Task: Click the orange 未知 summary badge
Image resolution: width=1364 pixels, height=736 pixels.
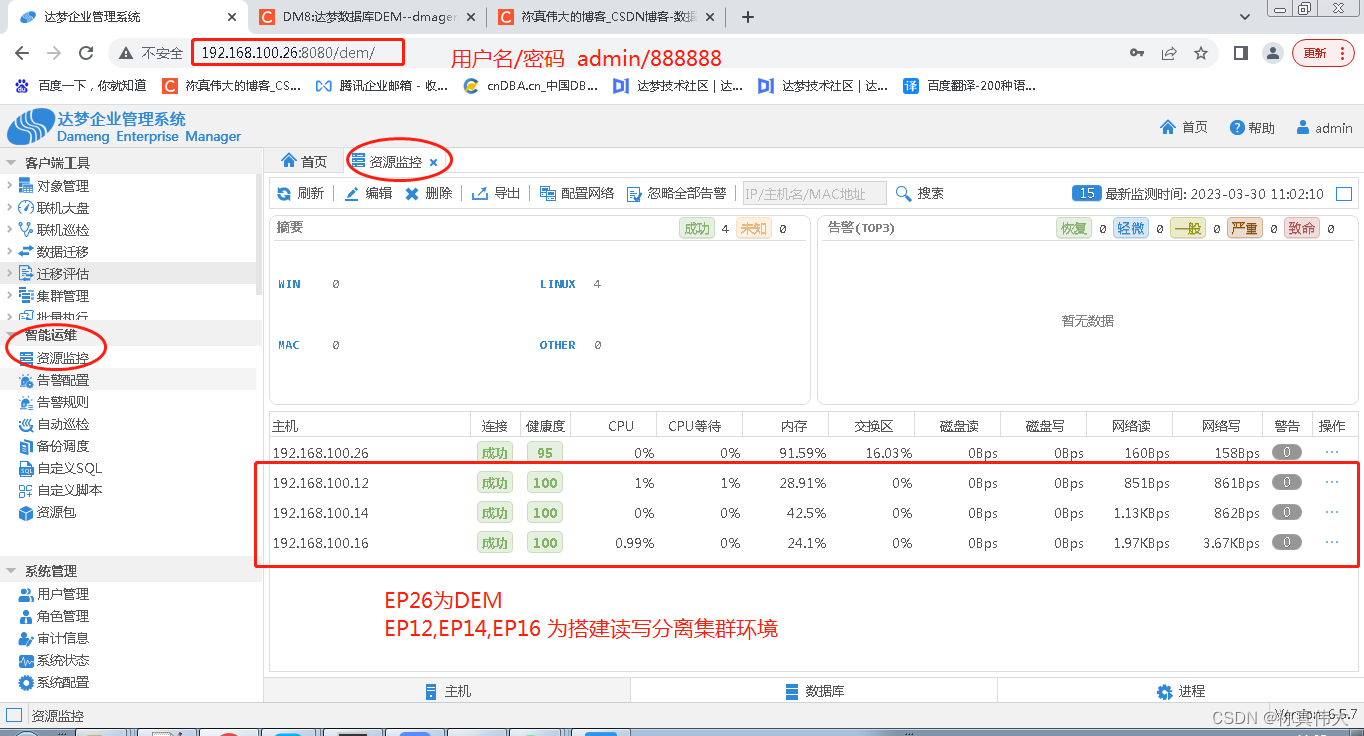Action: [753, 228]
